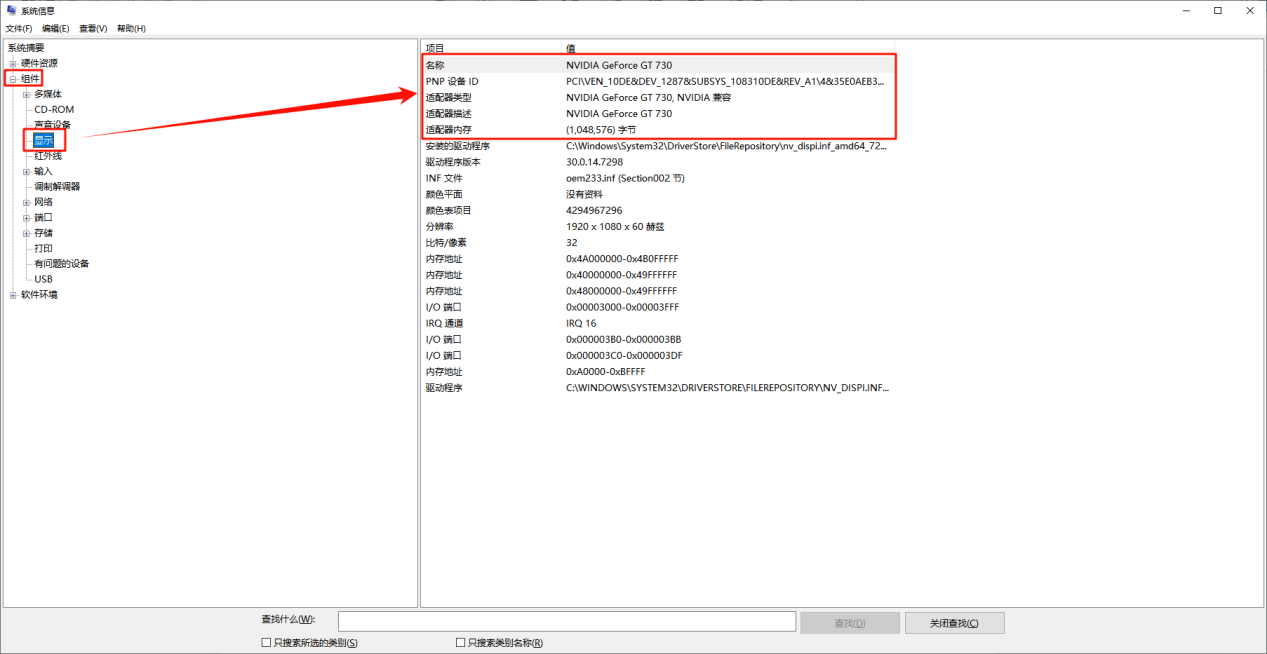Select 打印 in the tree
This screenshot has height=654, width=1267.
pos(43,248)
